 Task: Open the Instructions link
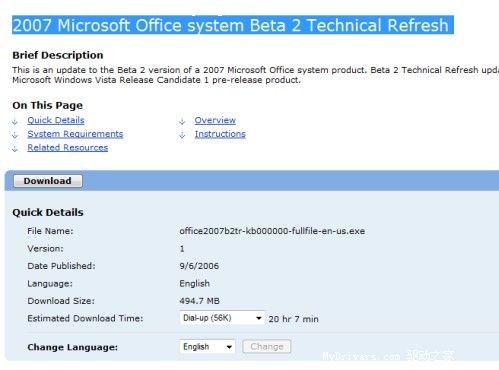click(x=220, y=134)
